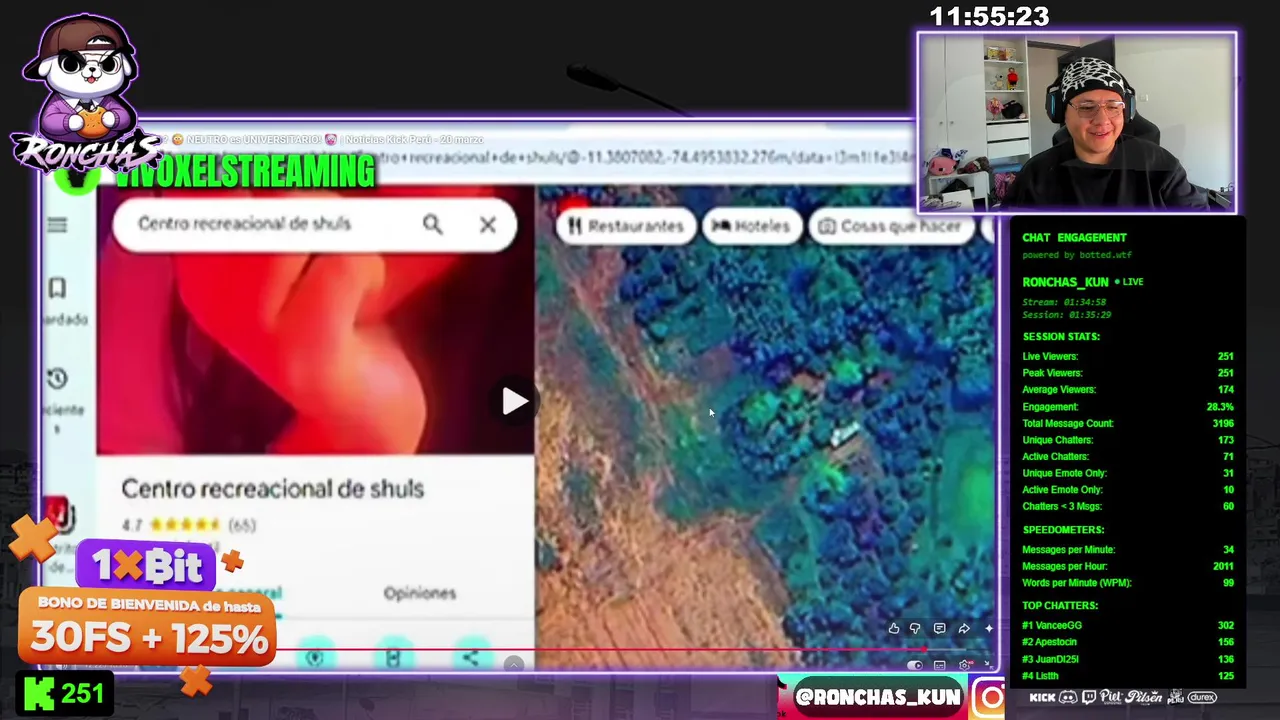Click the Total Message Count 3196 row
Viewport: 1280px width, 720px height.
(x=1128, y=423)
